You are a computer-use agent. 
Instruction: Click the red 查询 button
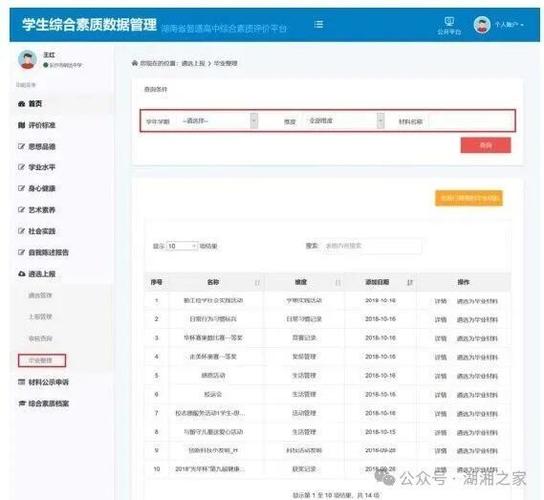coord(486,145)
